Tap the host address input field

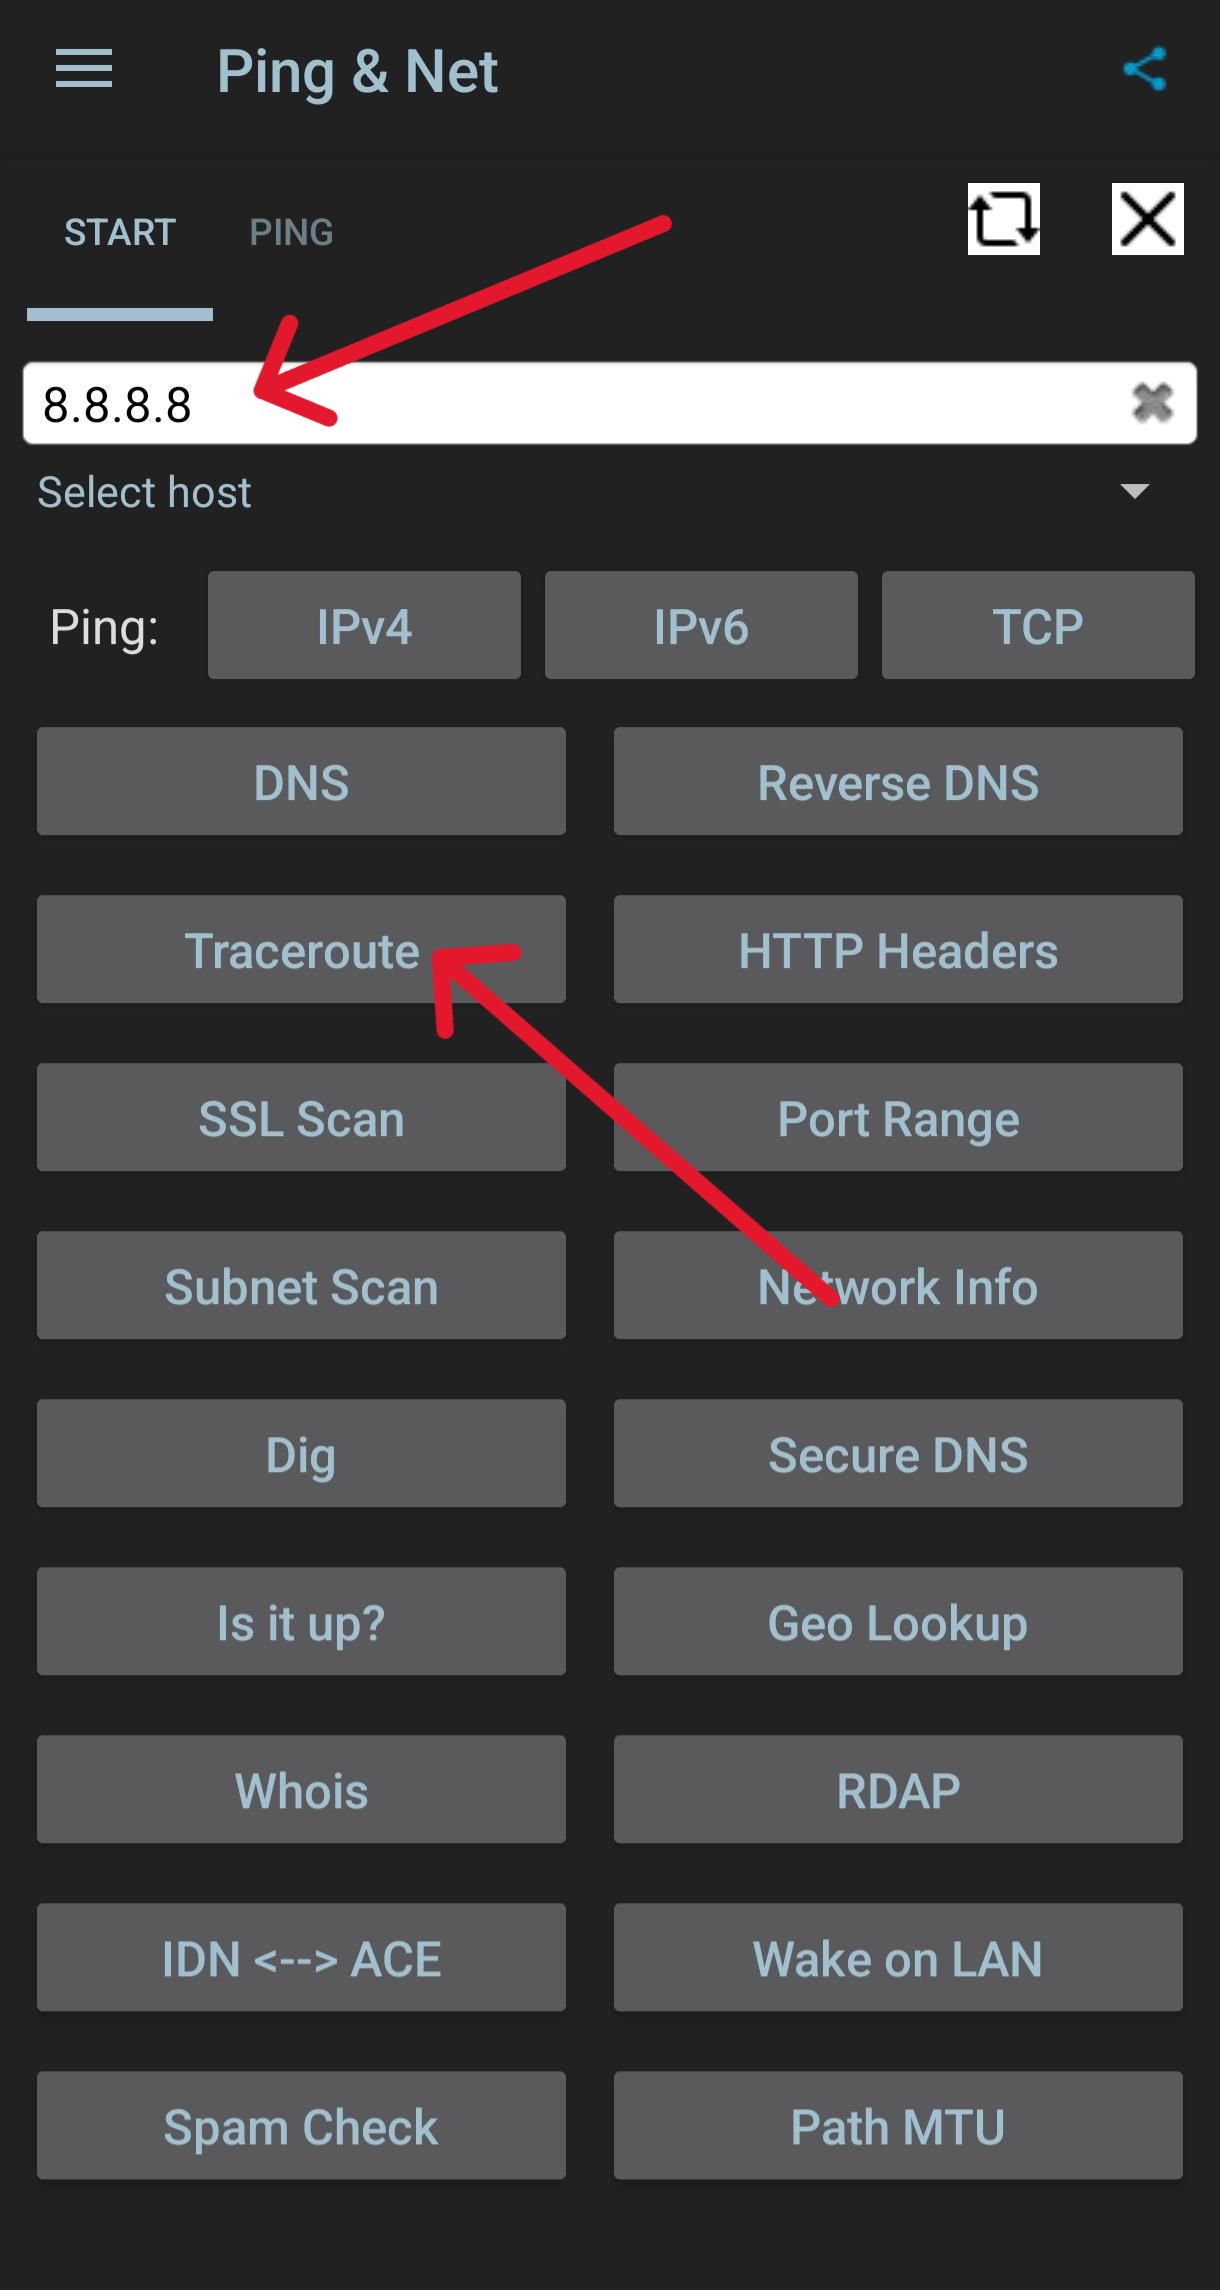pos(600,403)
